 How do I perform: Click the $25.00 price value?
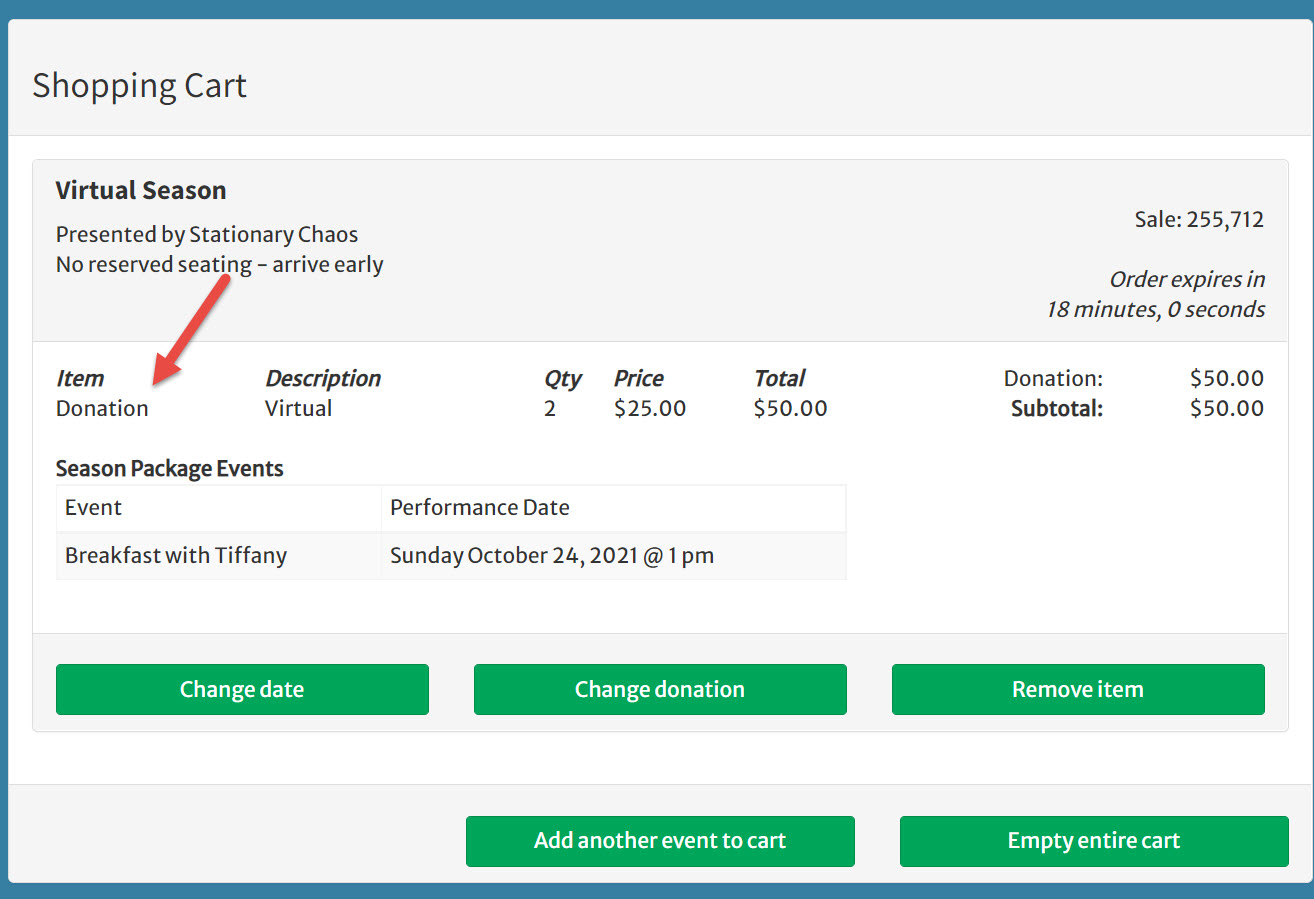[650, 409]
